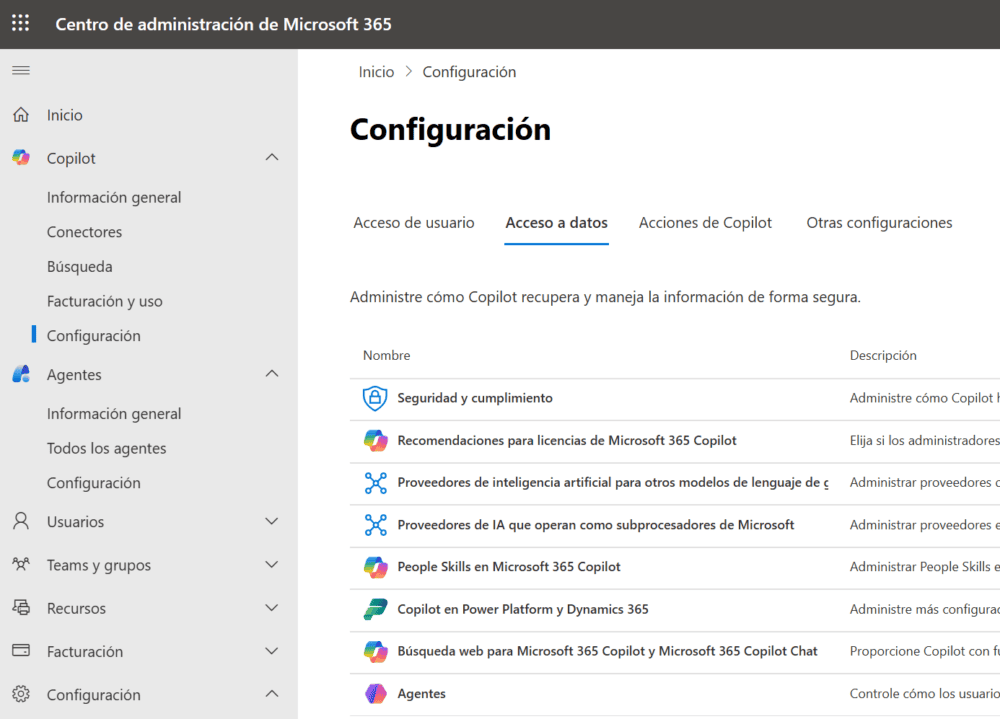Switch to the Acceso de usuario tab
This screenshot has width=1000, height=719.
[x=414, y=222]
